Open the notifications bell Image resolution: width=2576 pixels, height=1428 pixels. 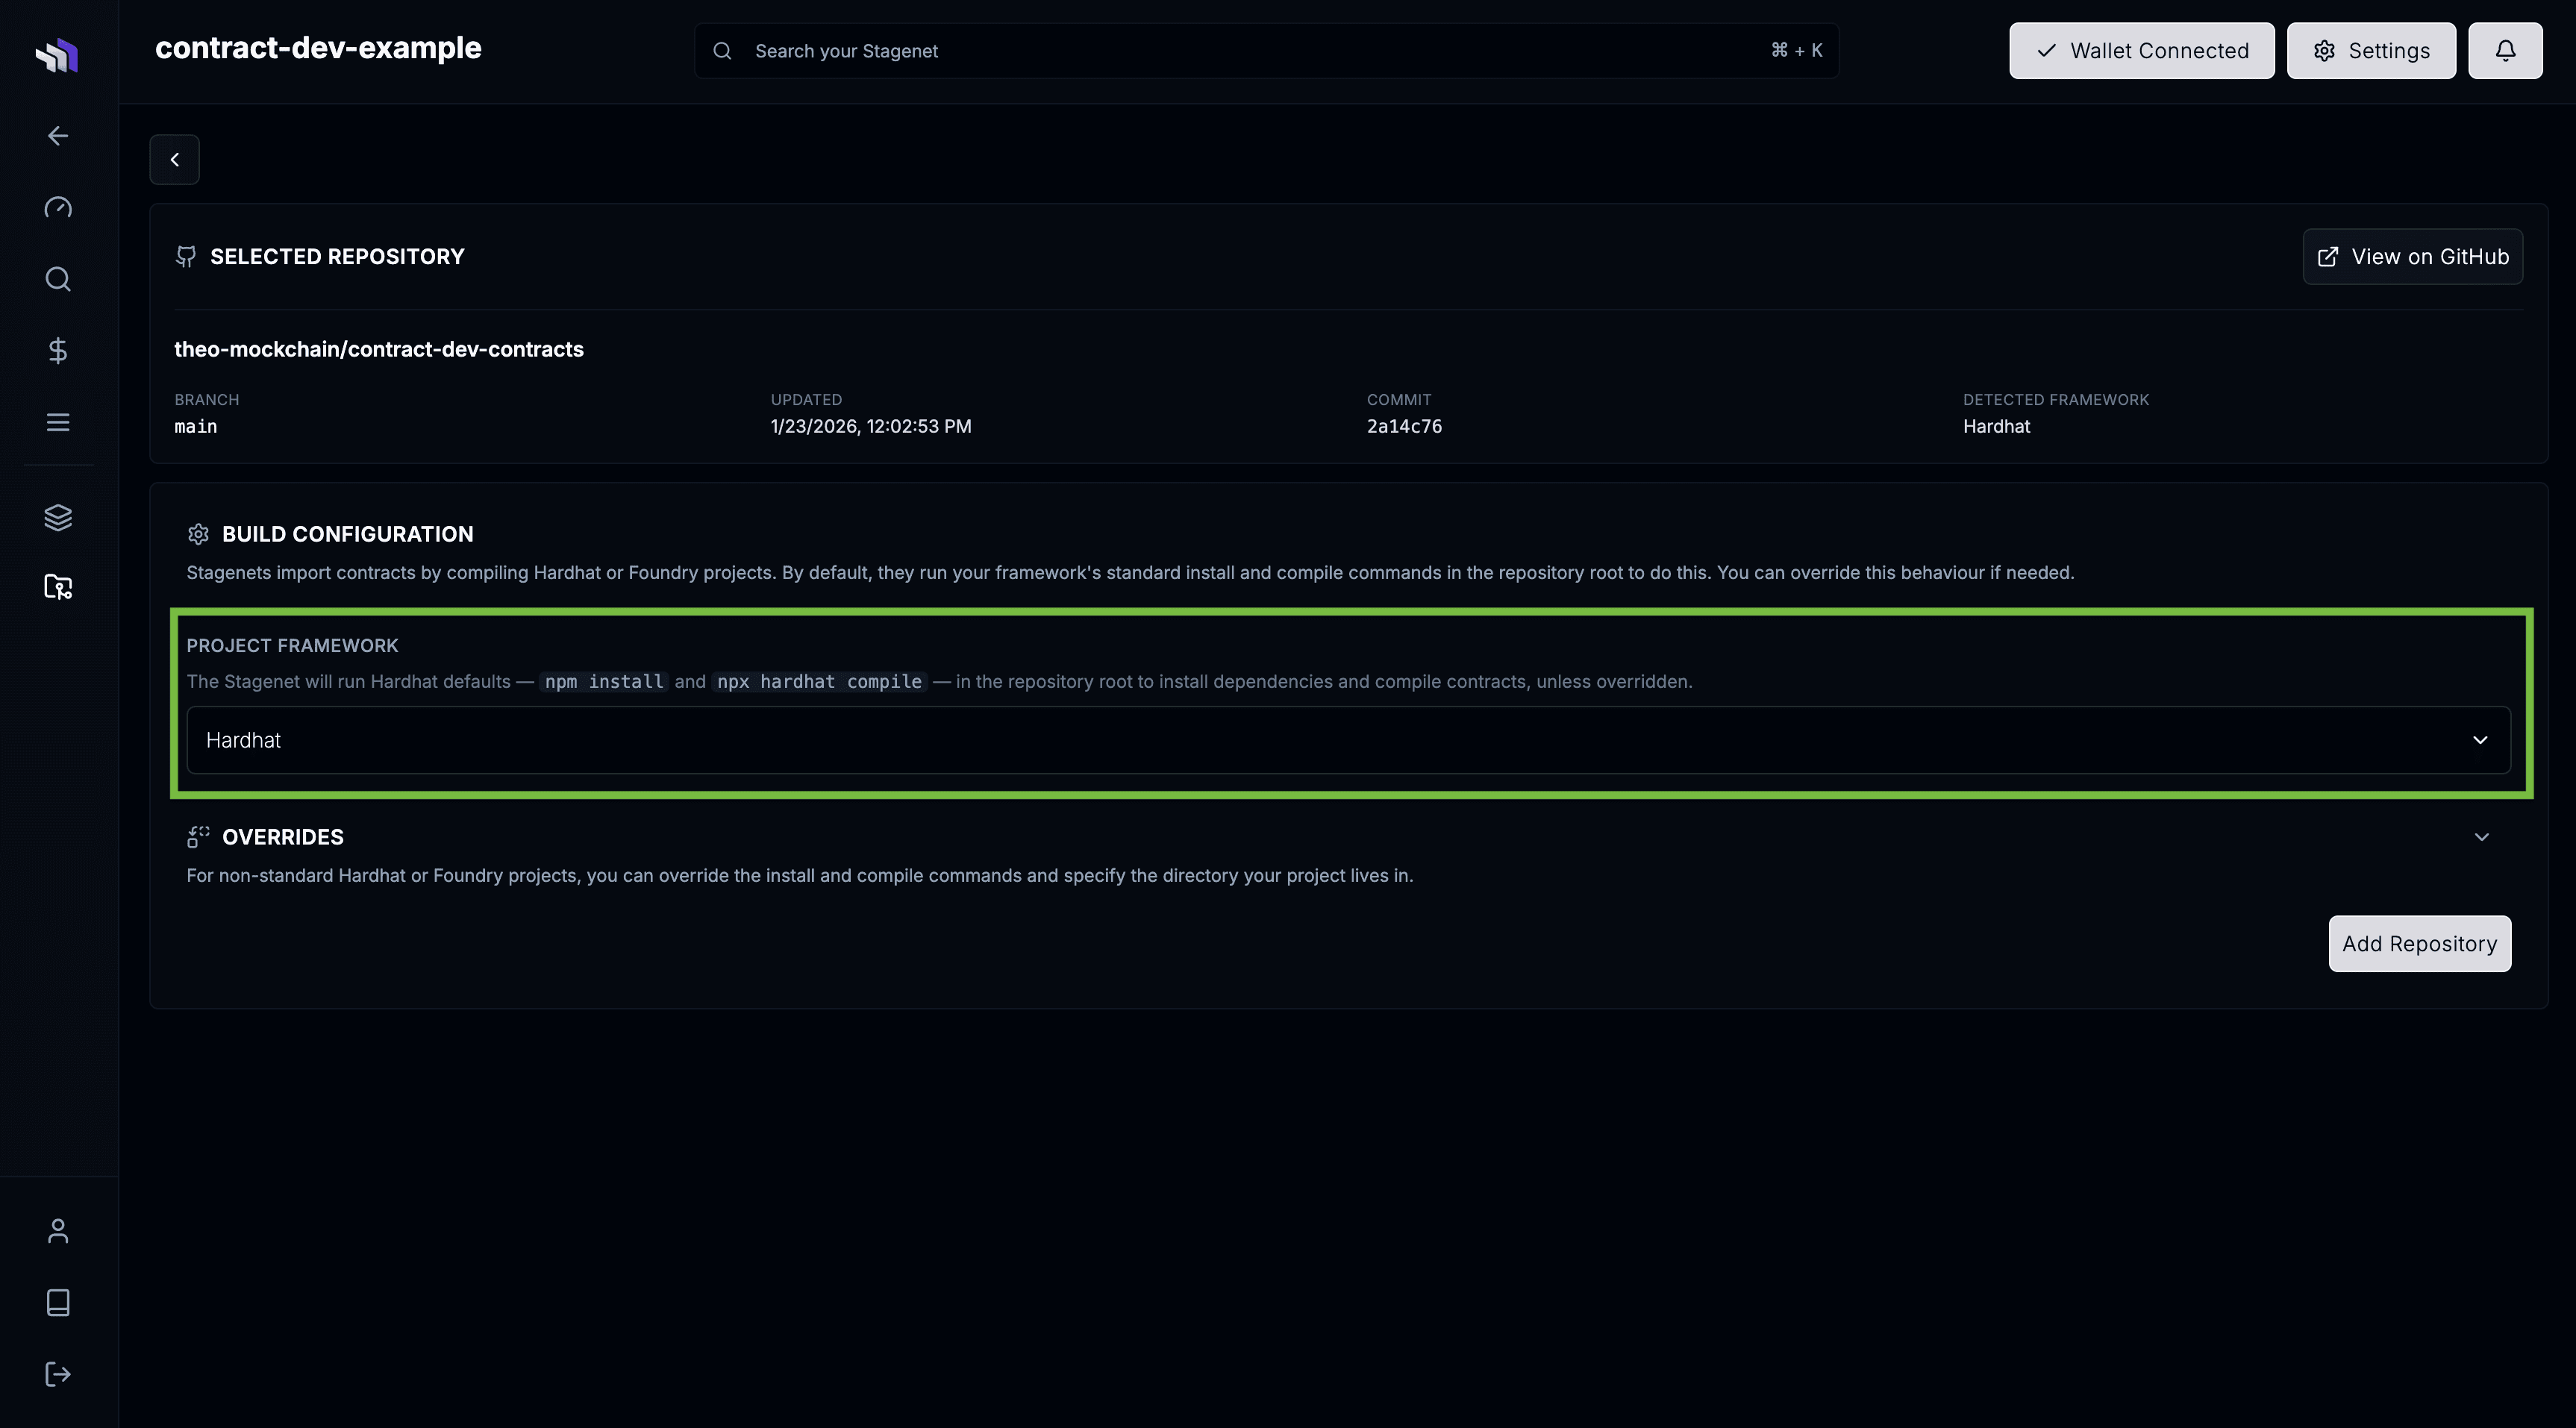point(2504,51)
